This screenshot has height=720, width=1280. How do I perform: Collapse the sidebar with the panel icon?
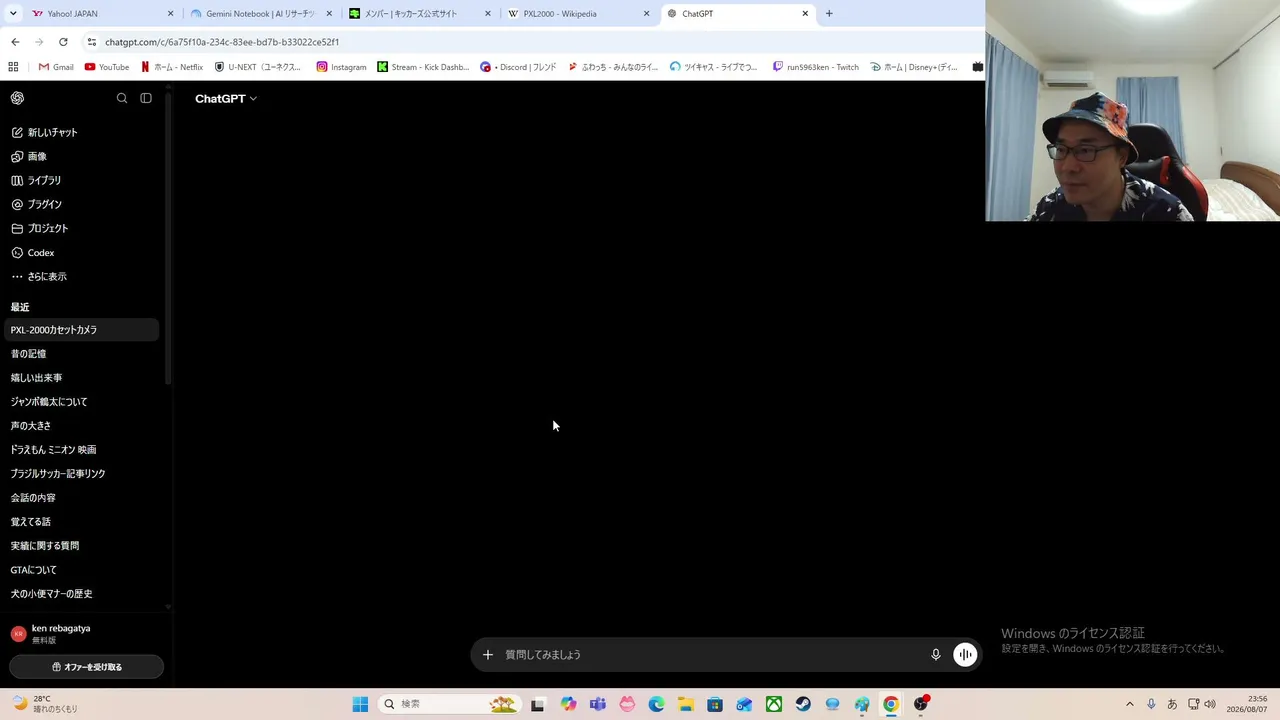pyautogui.click(x=146, y=98)
